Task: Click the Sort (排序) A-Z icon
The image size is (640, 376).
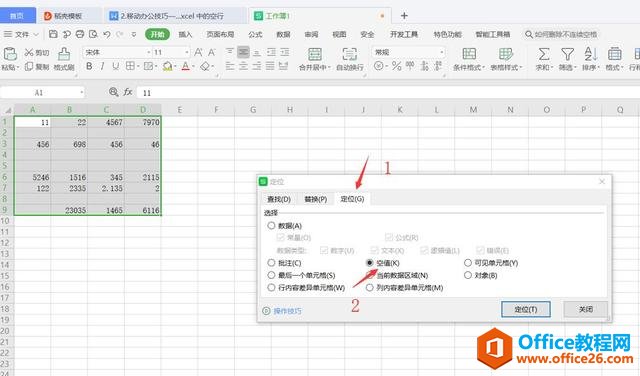Action: click(590, 53)
